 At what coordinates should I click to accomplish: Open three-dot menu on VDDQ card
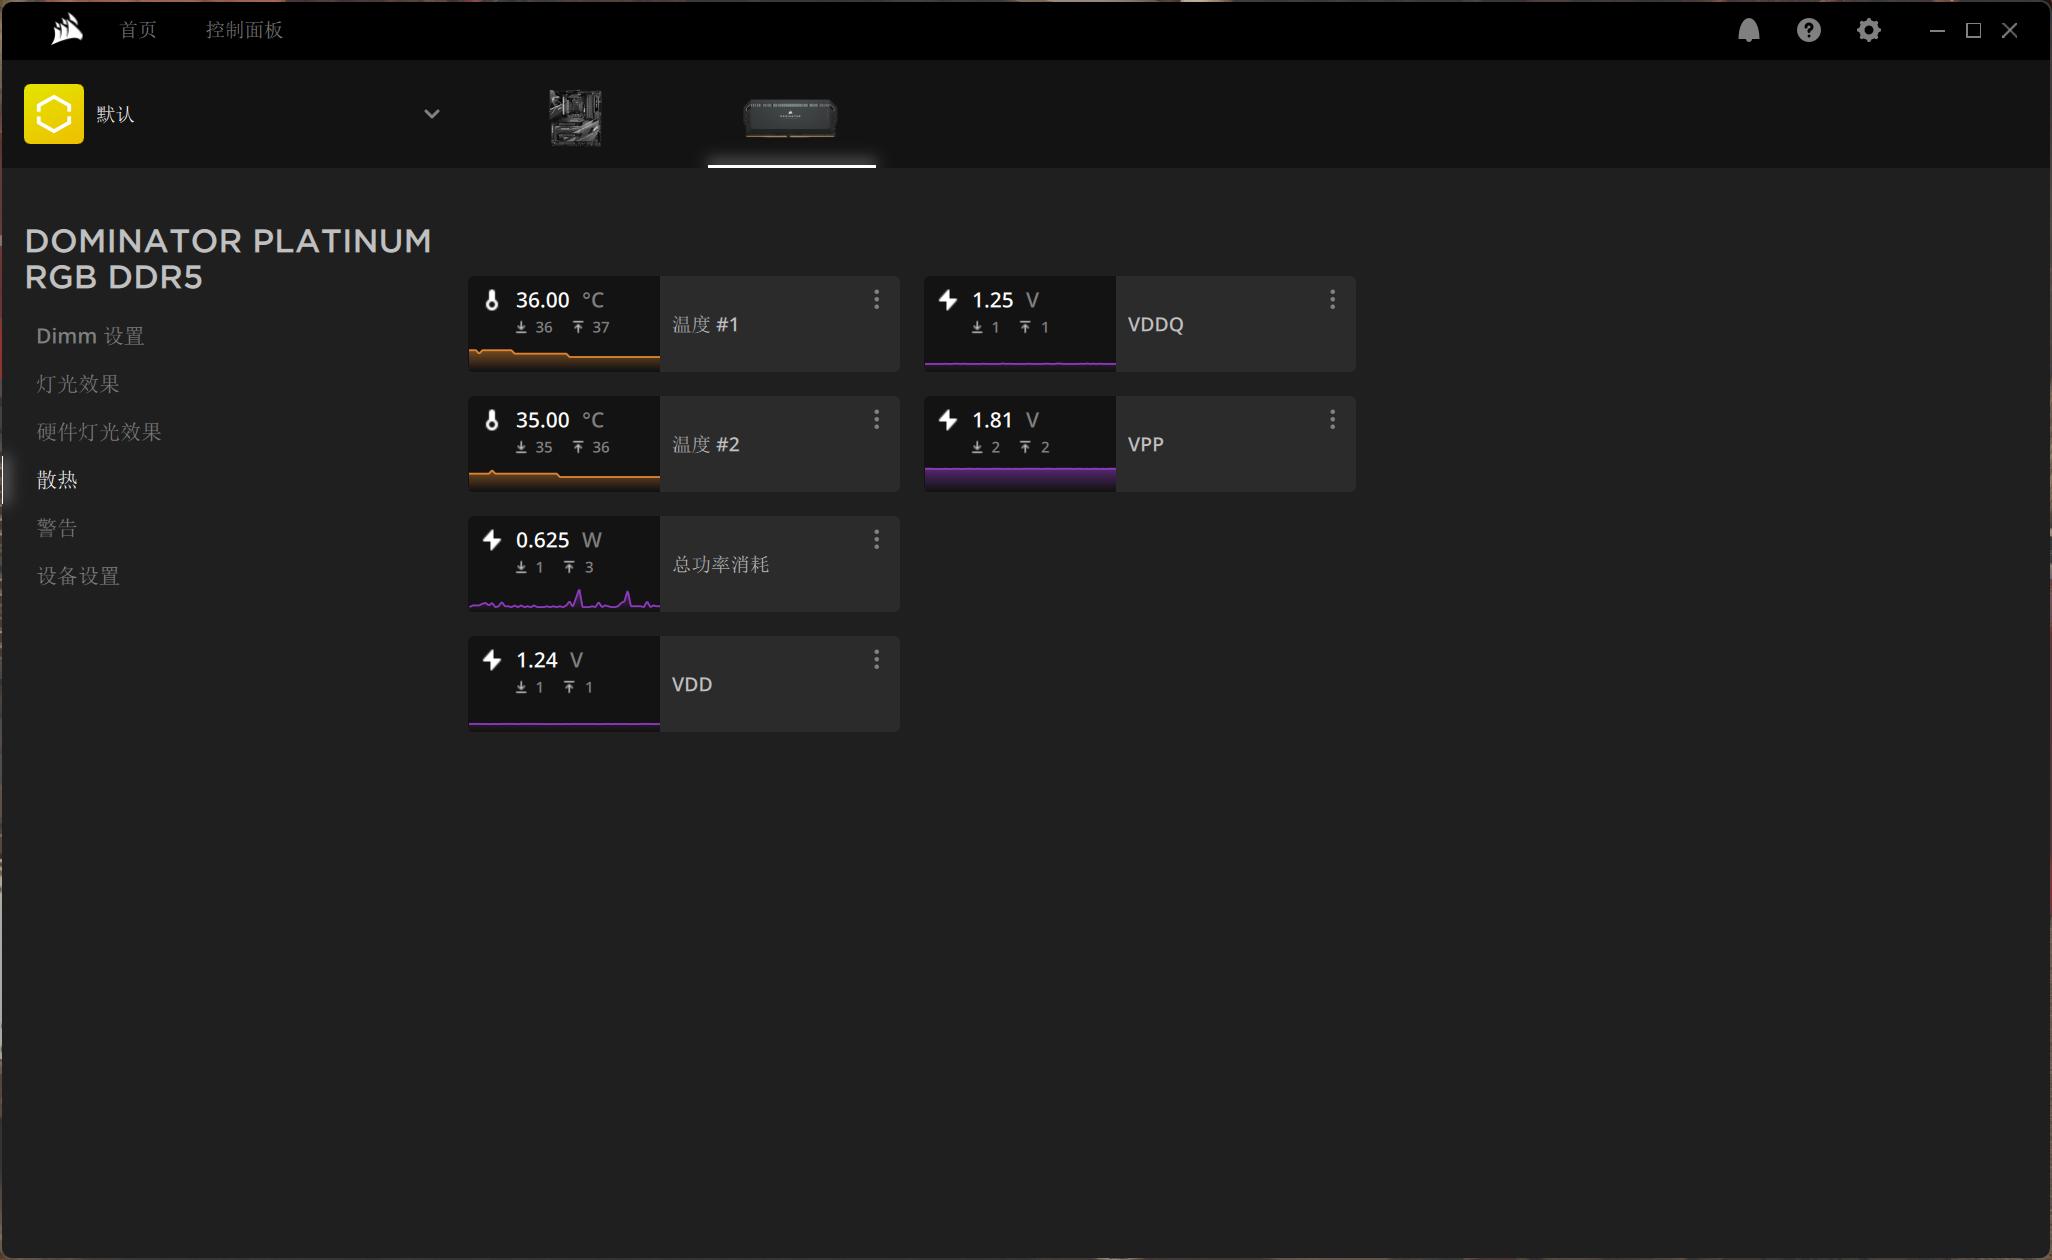click(x=1332, y=300)
